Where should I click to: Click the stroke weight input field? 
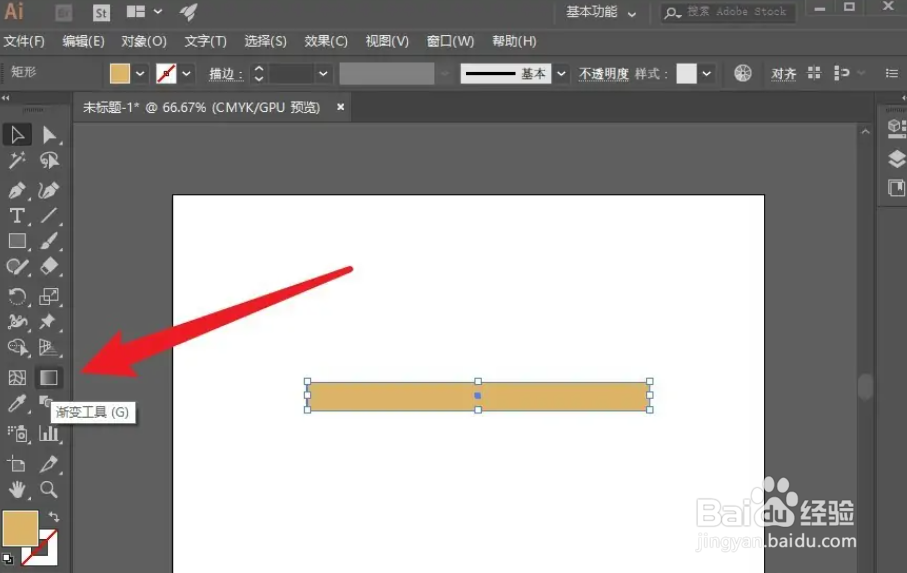click(x=291, y=73)
